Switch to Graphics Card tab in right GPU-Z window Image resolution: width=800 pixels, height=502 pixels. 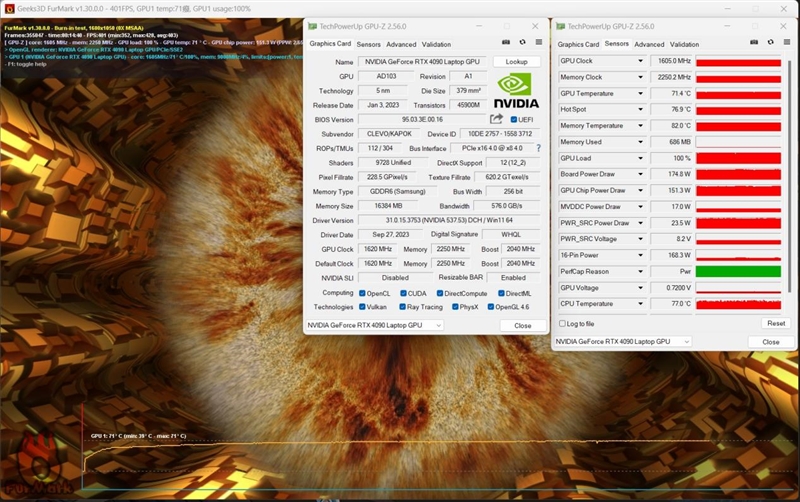coord(578,44)
